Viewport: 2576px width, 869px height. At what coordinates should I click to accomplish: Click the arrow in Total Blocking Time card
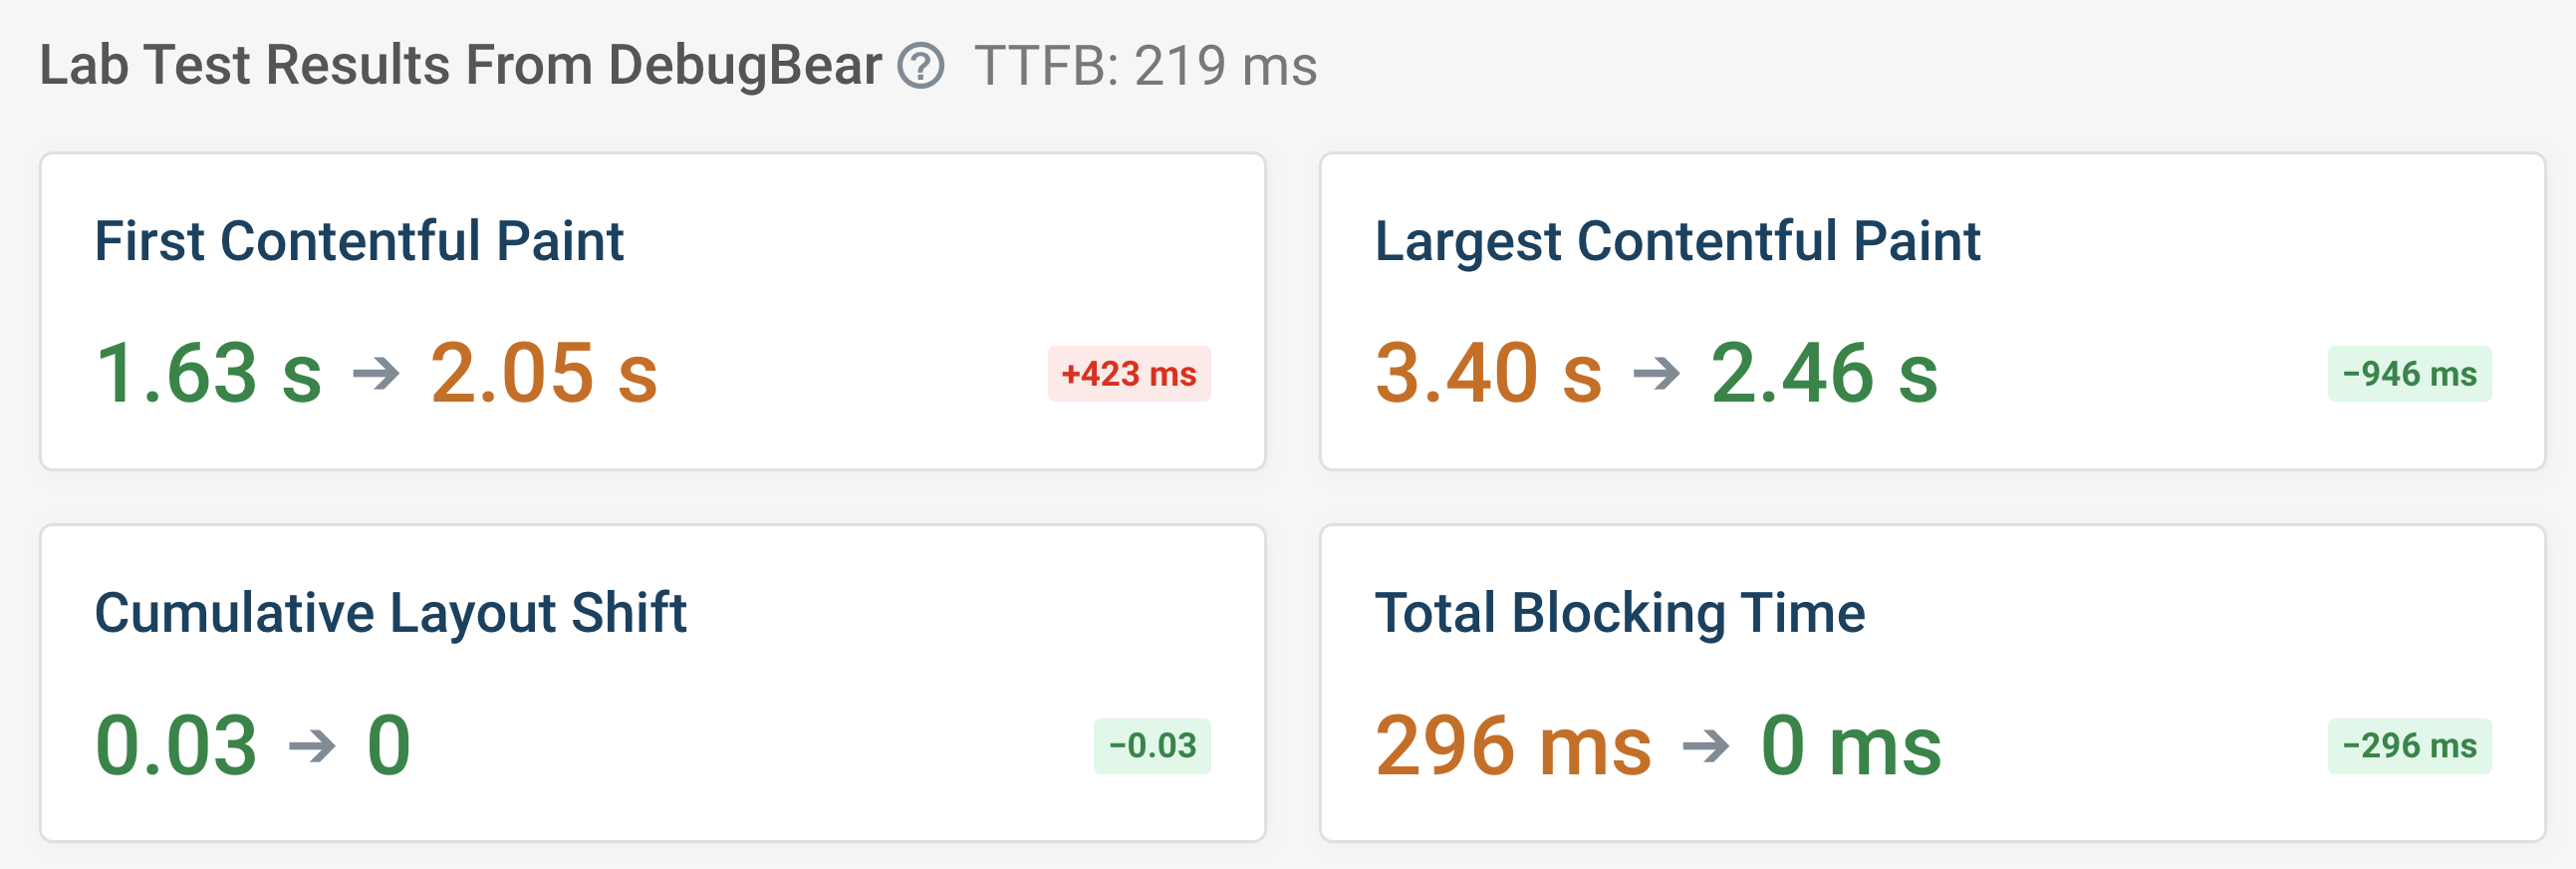pos(1705,746)
